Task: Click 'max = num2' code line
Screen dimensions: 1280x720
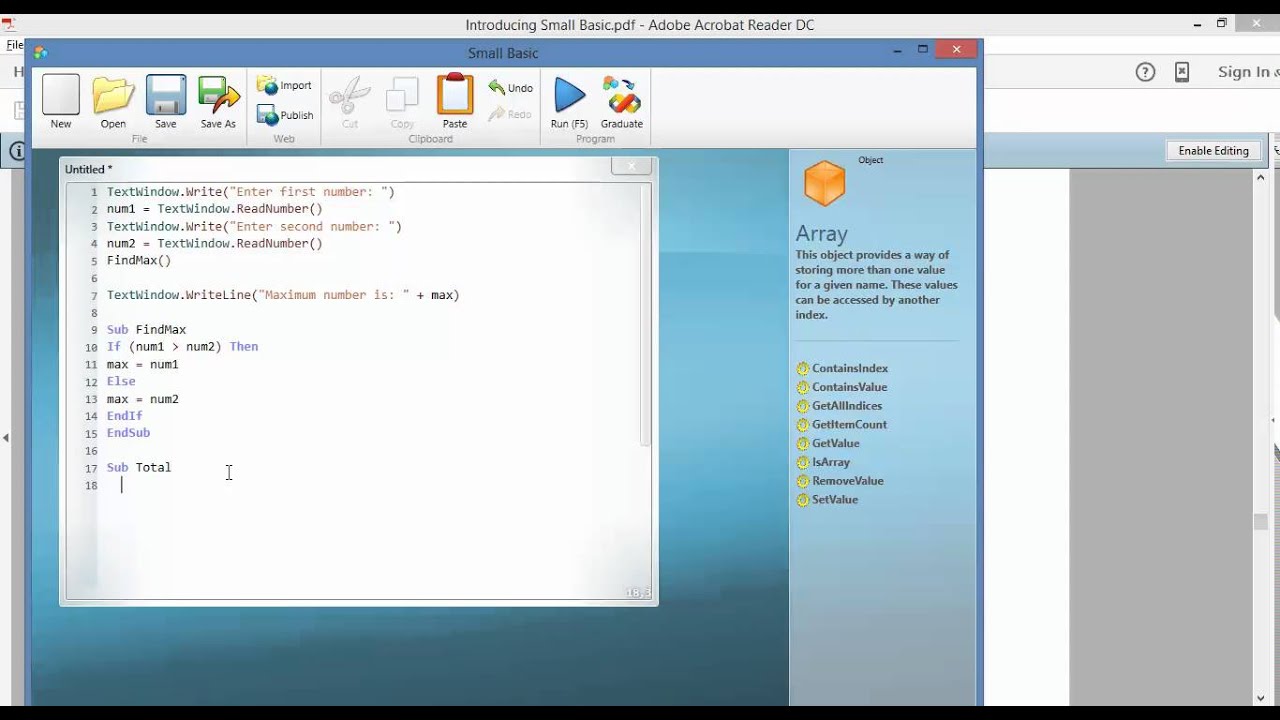Action: point(143,399)
